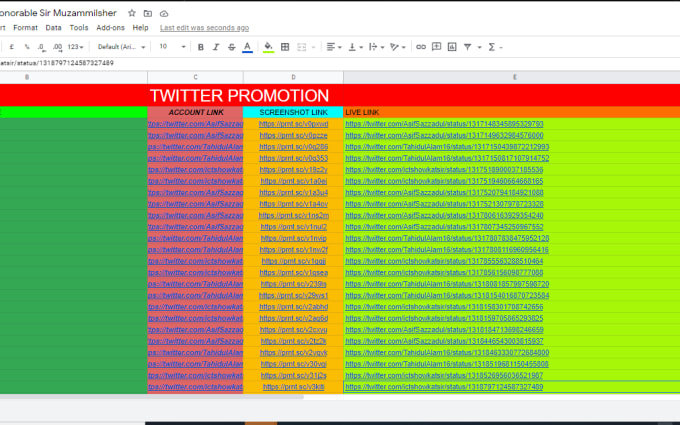This screenshot has width=680, height=425.
Task: Select the SCREENSHOT LINK header cell
Action: tap(293, 112)
